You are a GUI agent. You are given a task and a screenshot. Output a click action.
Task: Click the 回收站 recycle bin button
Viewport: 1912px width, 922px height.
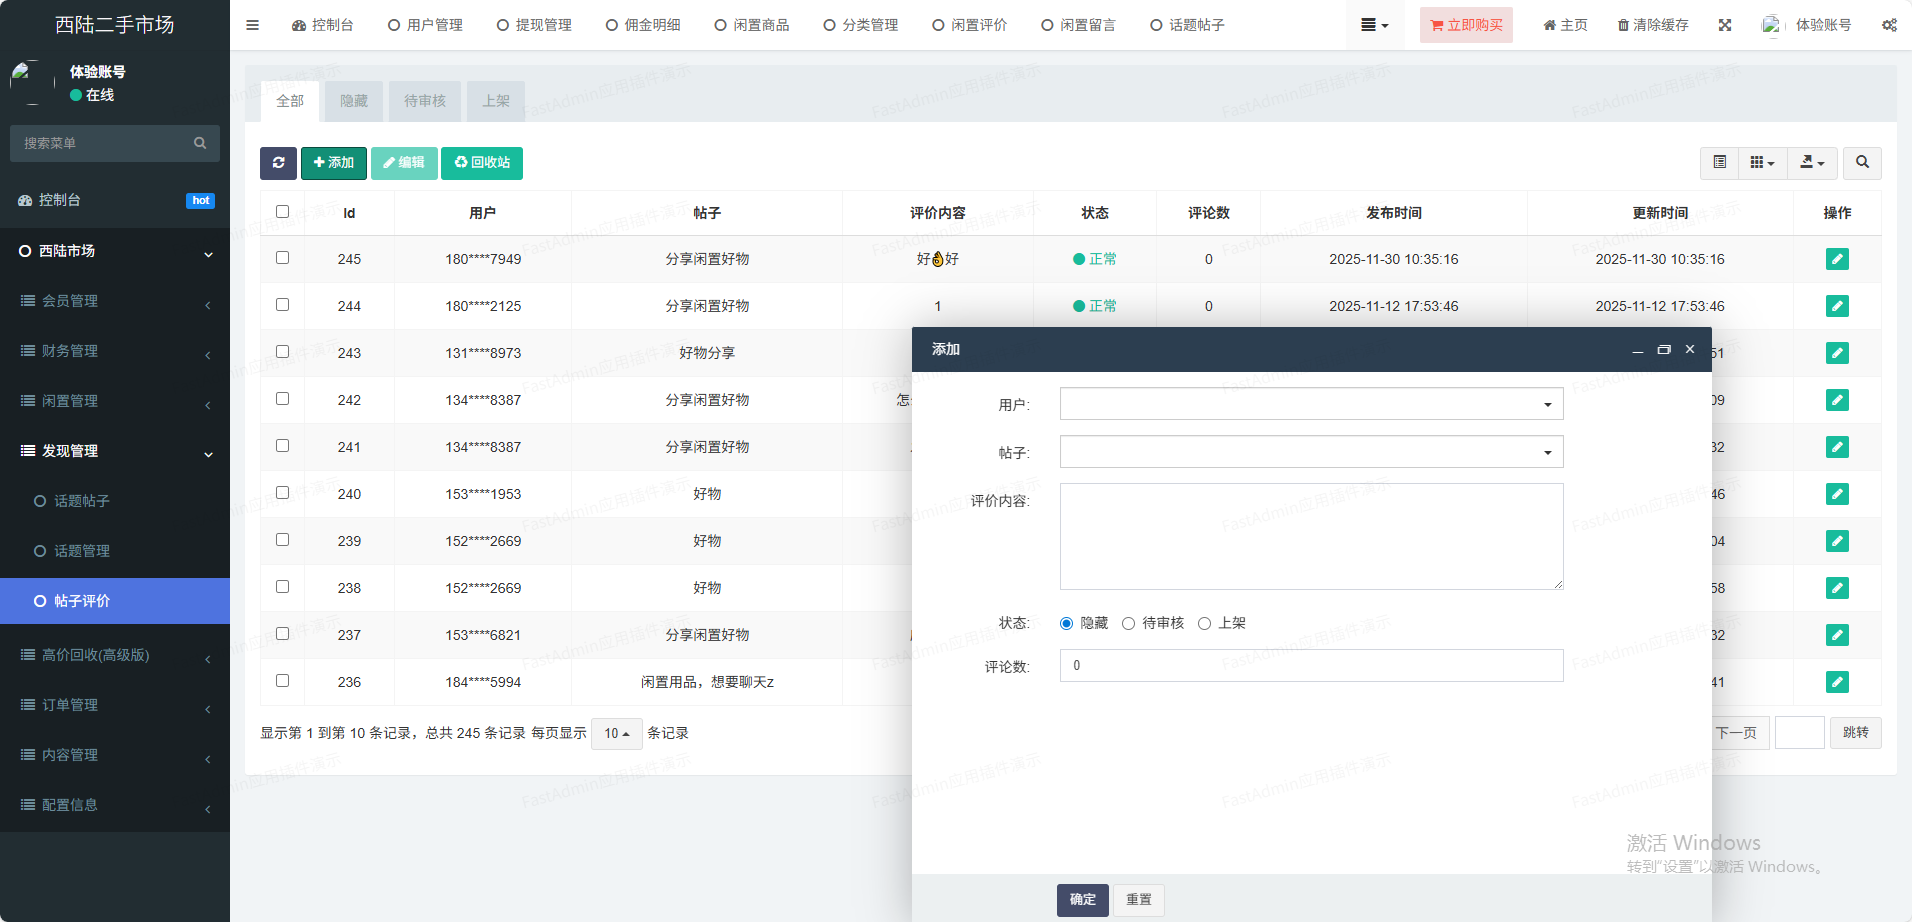pos(482,163)
